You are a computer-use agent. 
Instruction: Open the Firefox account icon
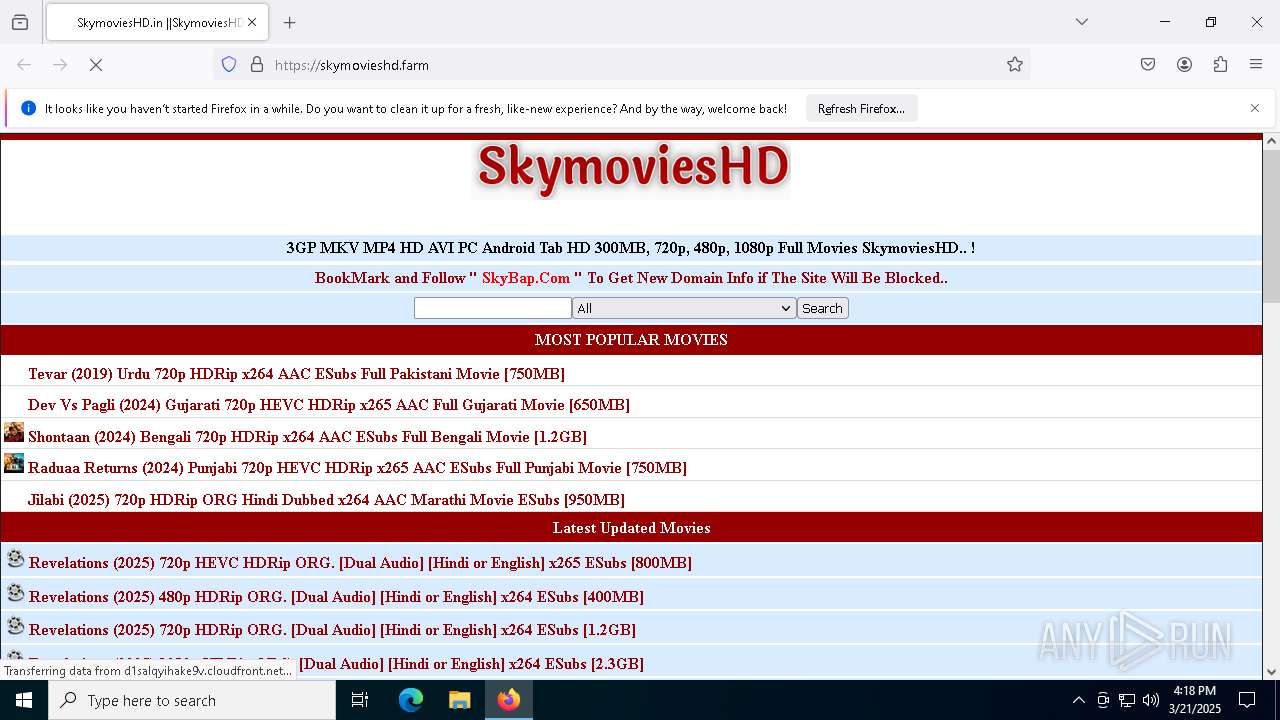click(x=1184, y=64)
